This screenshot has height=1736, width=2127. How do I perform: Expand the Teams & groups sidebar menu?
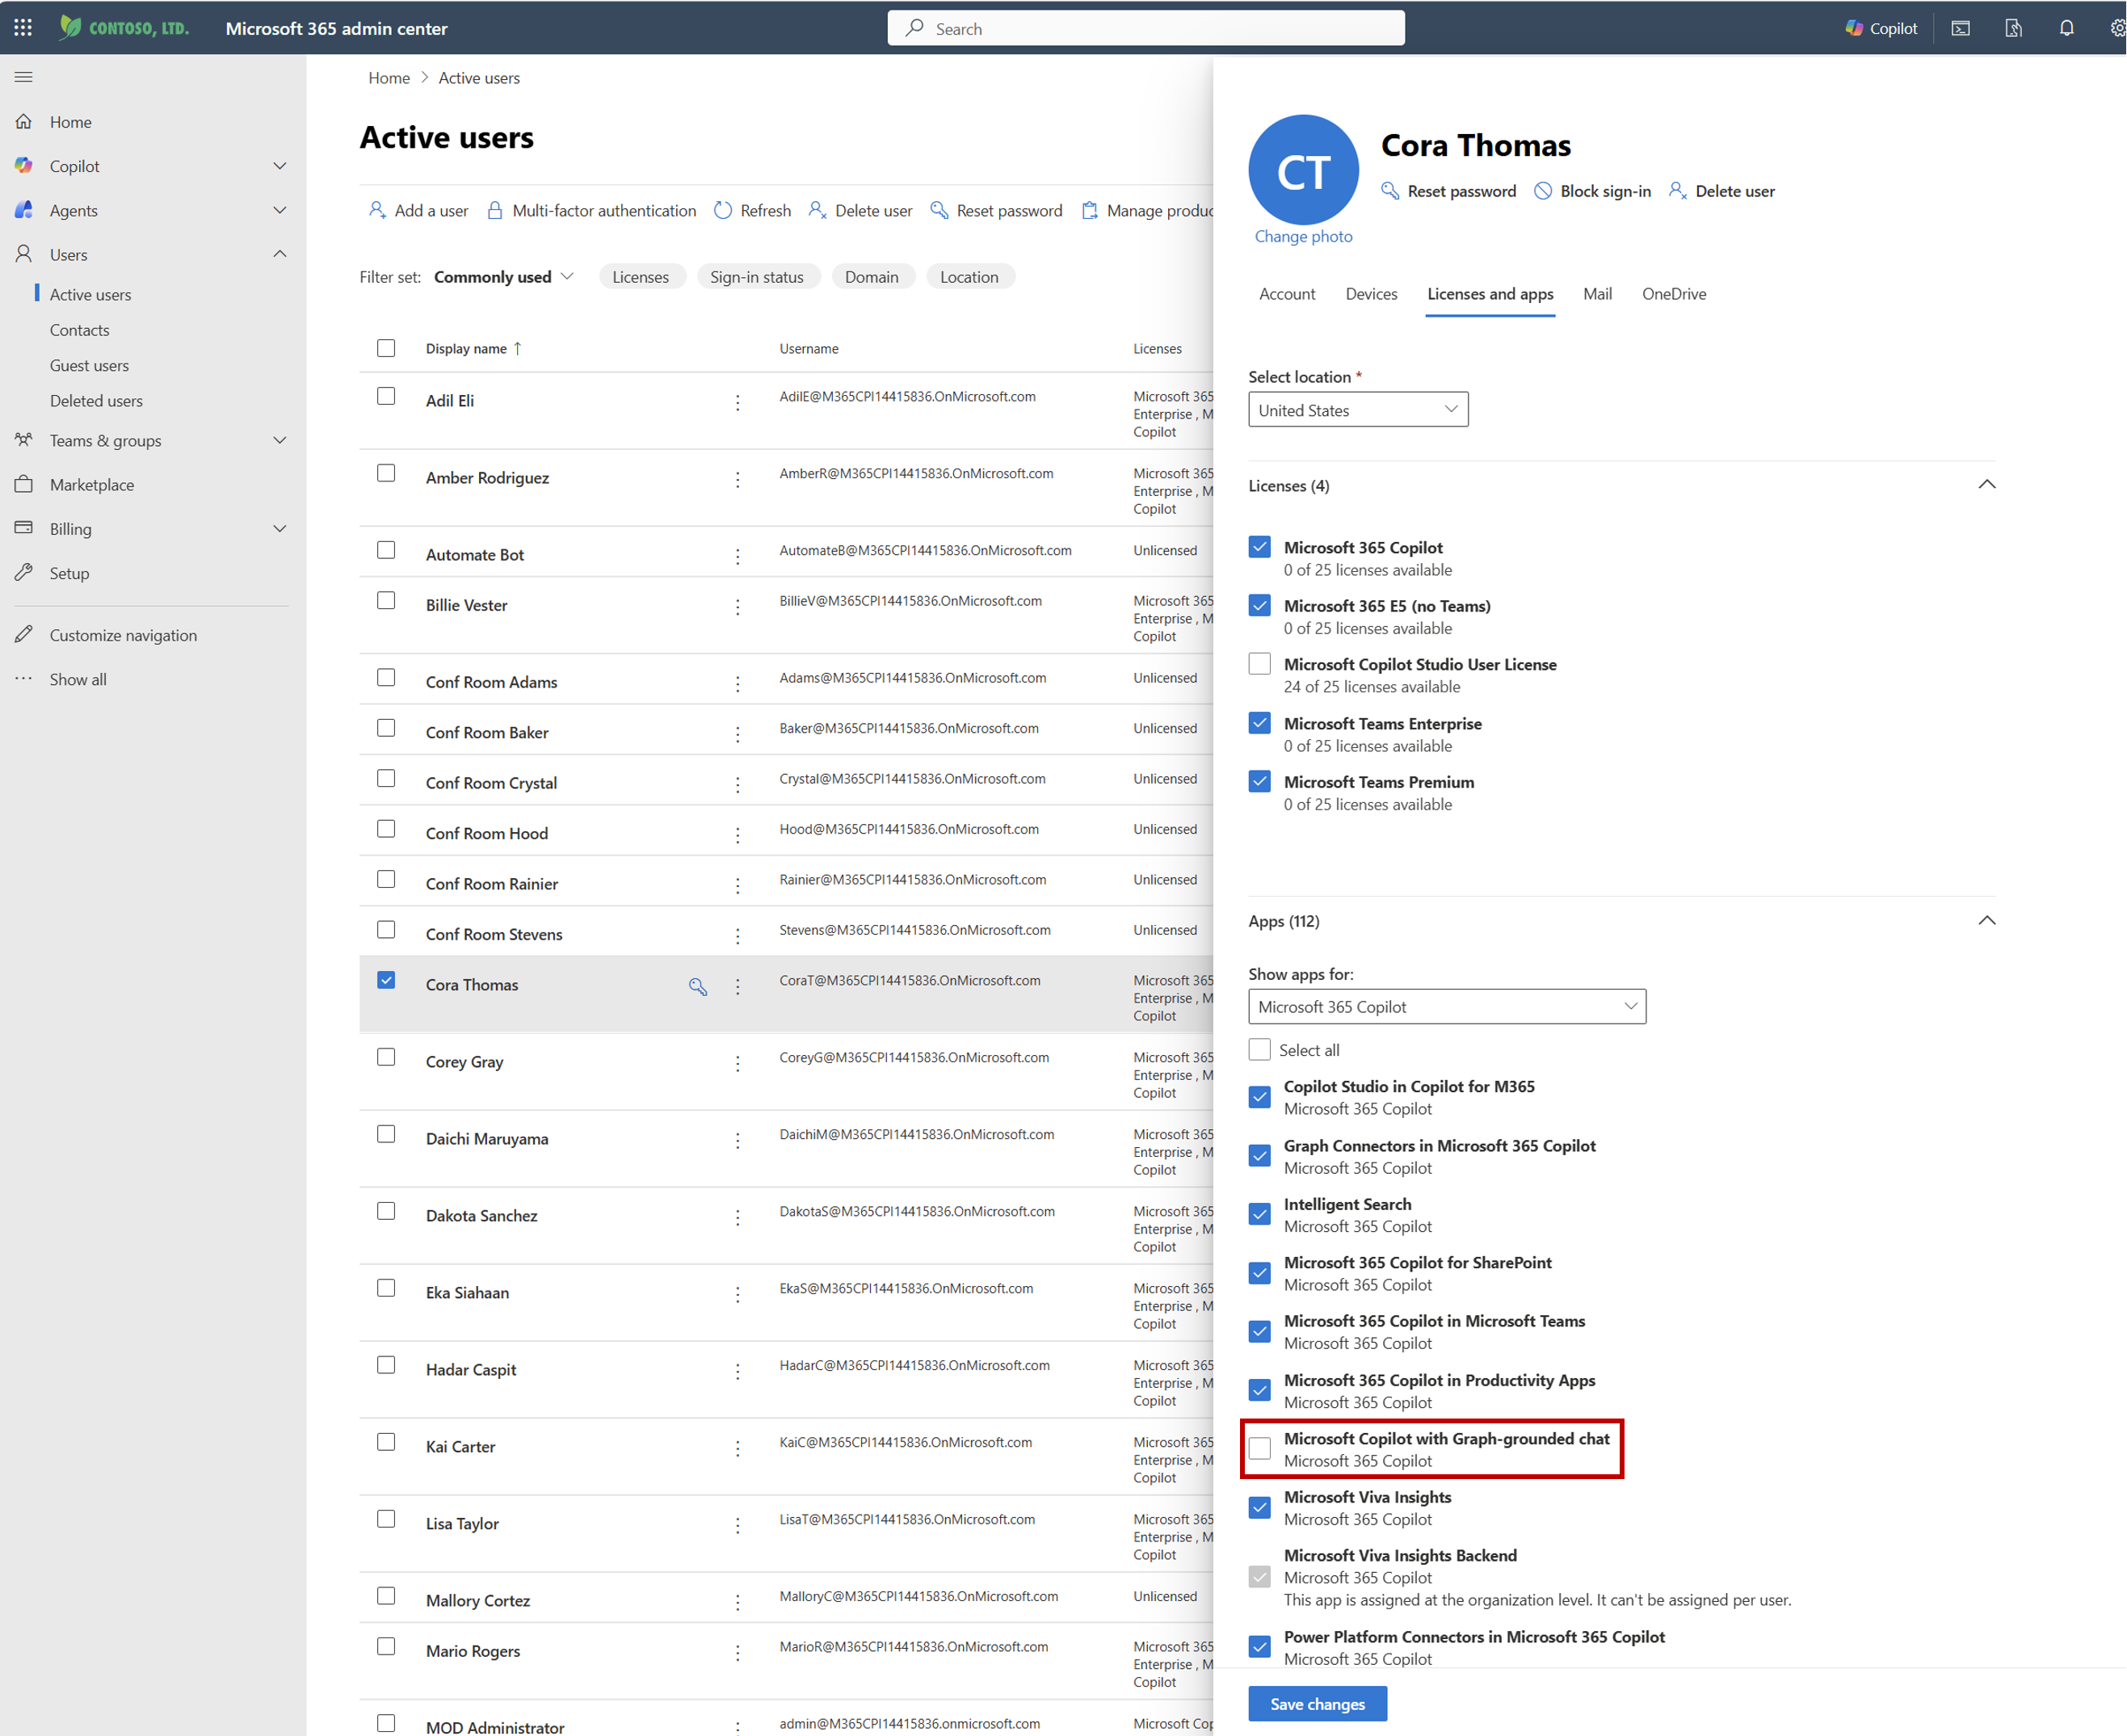280,440
